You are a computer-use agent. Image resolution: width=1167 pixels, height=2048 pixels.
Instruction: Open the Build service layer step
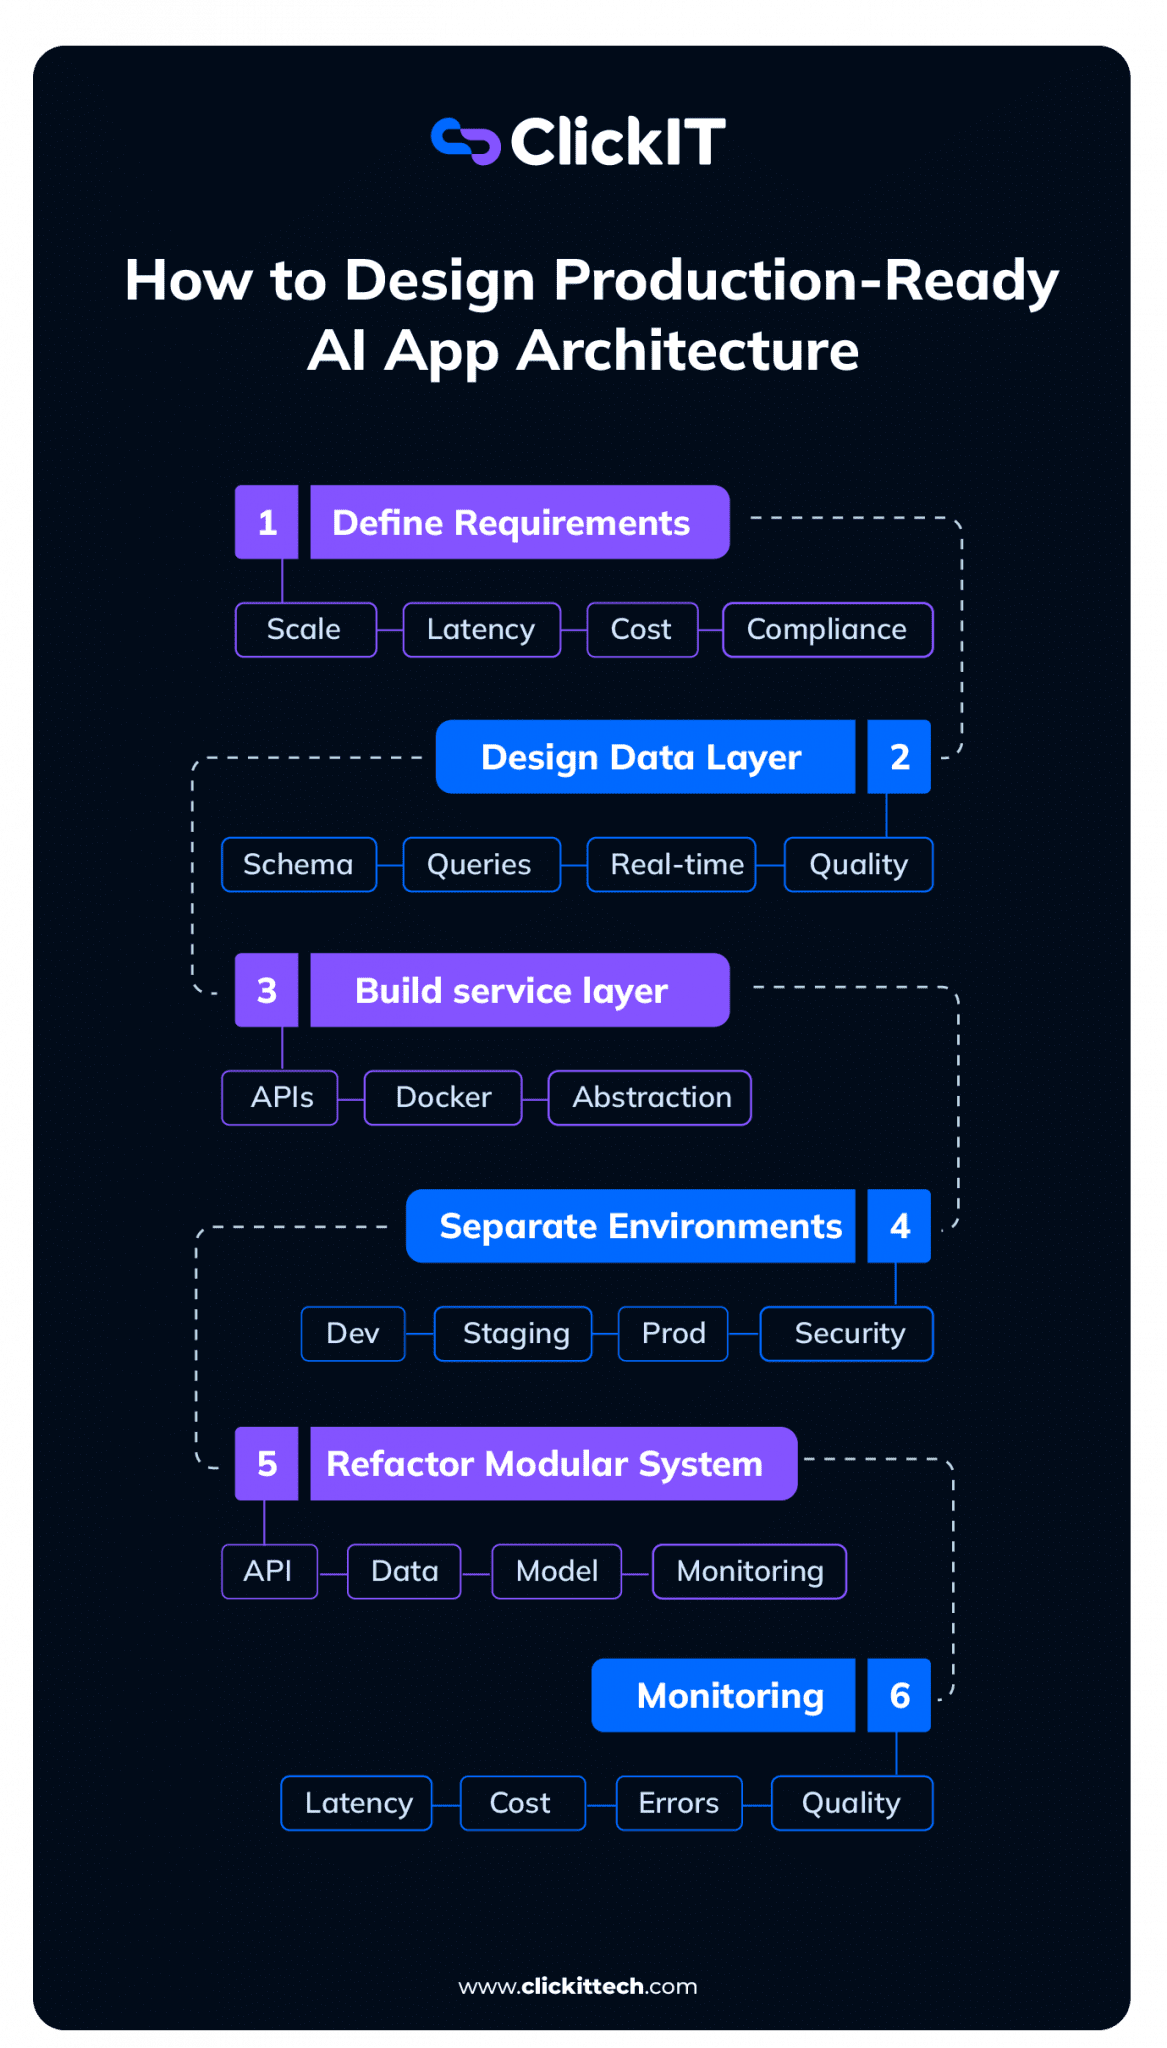click(519, 990)
